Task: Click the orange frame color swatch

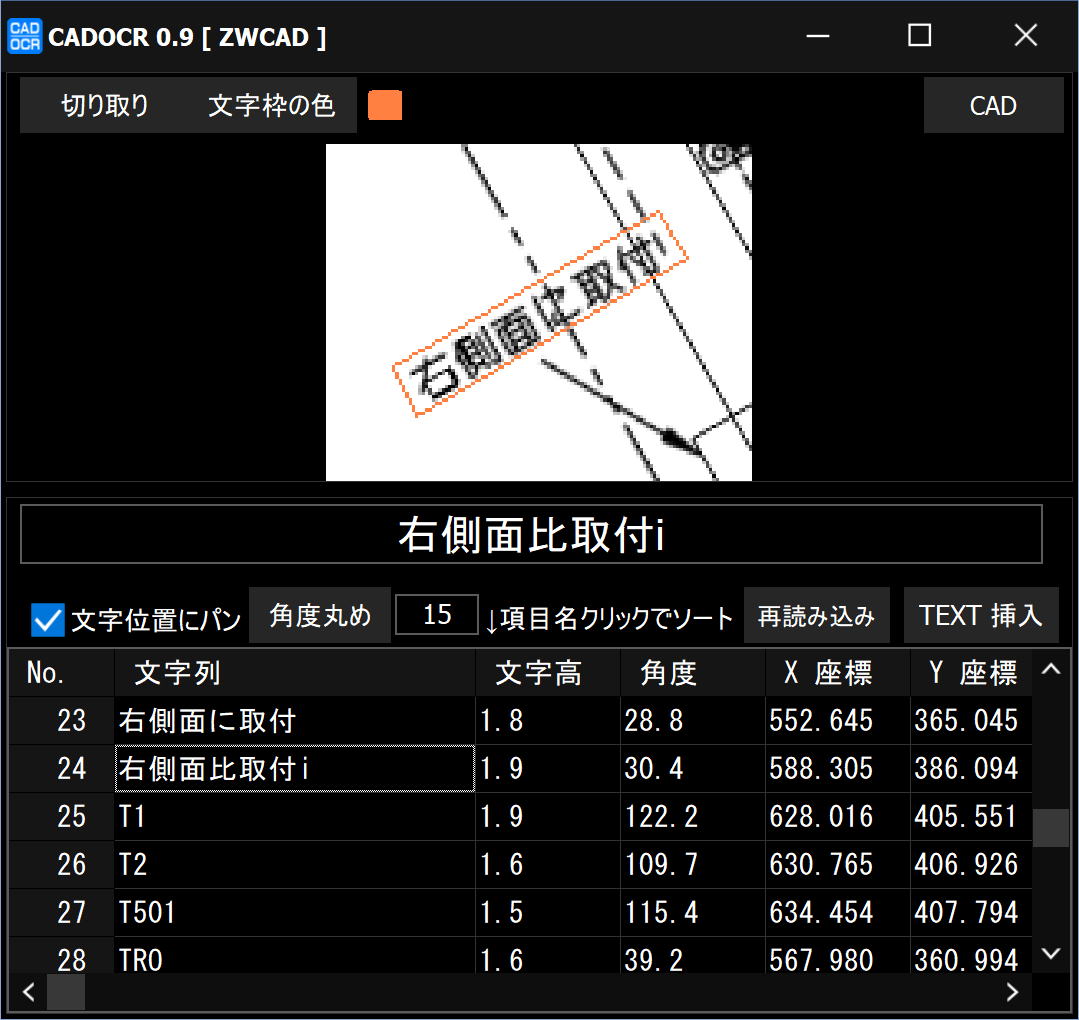Action: pos(385,106)
